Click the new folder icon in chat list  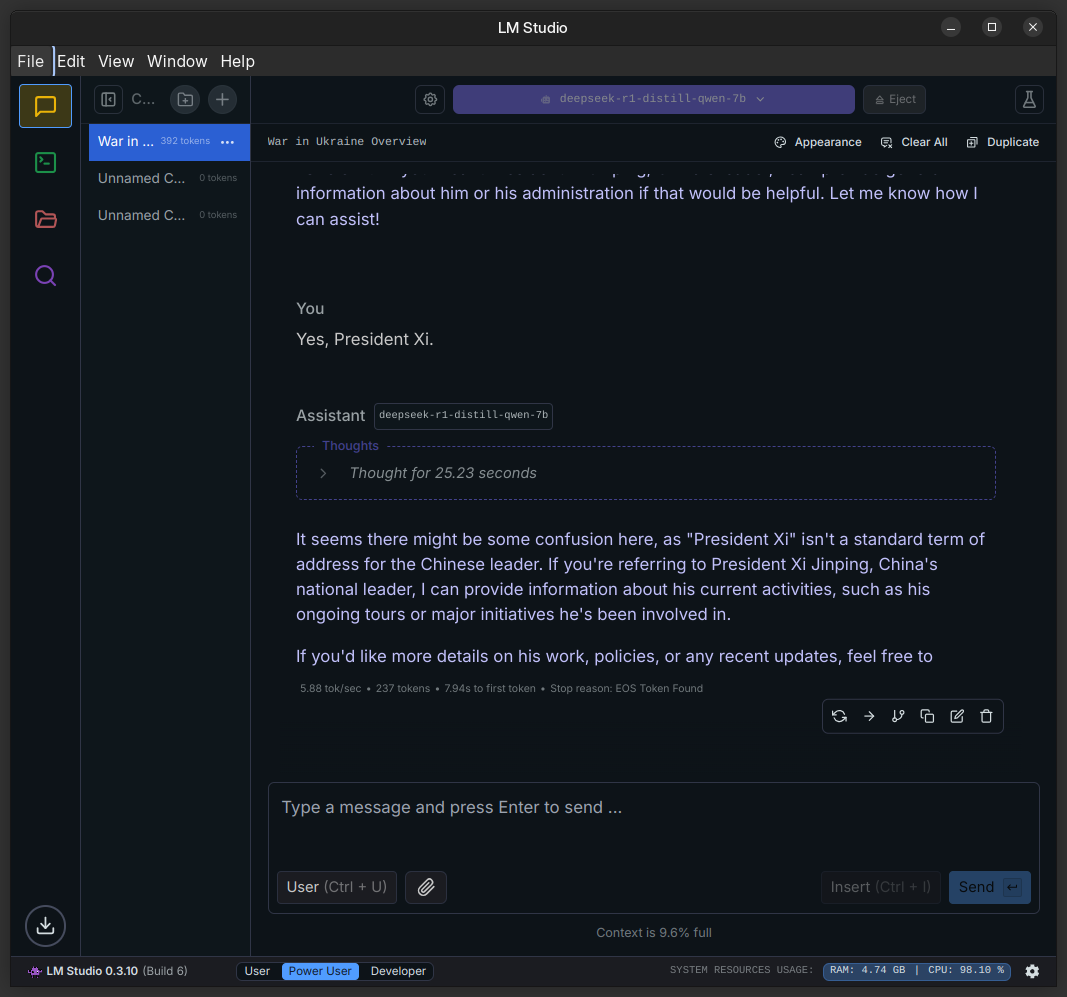pos(184,99)
